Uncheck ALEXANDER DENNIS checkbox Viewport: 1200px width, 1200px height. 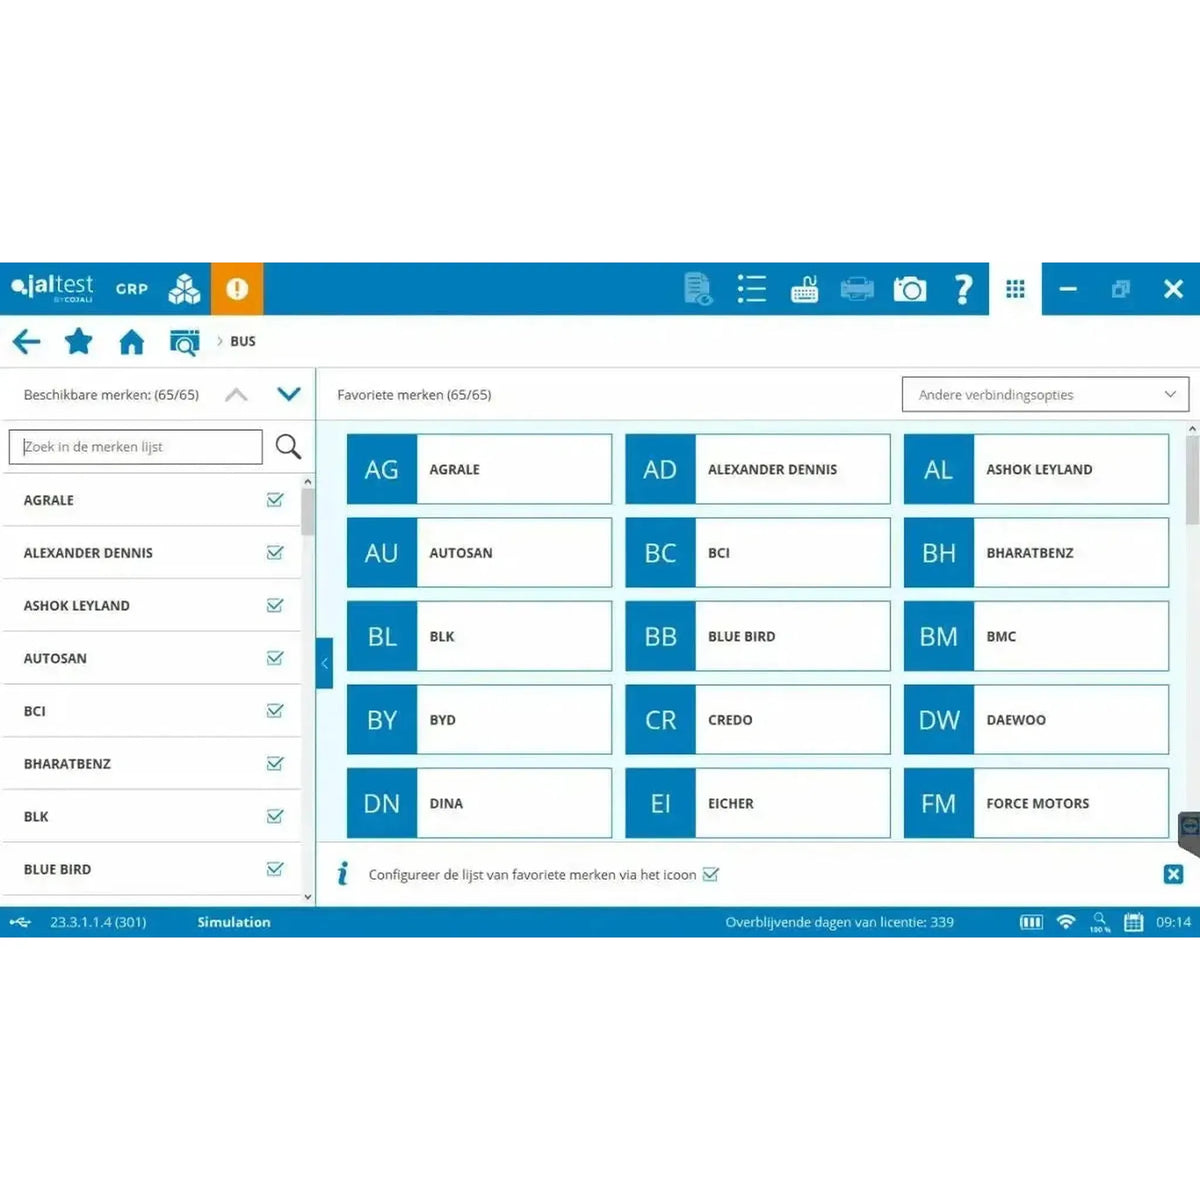pyautogui.click(x=275, y=552)
